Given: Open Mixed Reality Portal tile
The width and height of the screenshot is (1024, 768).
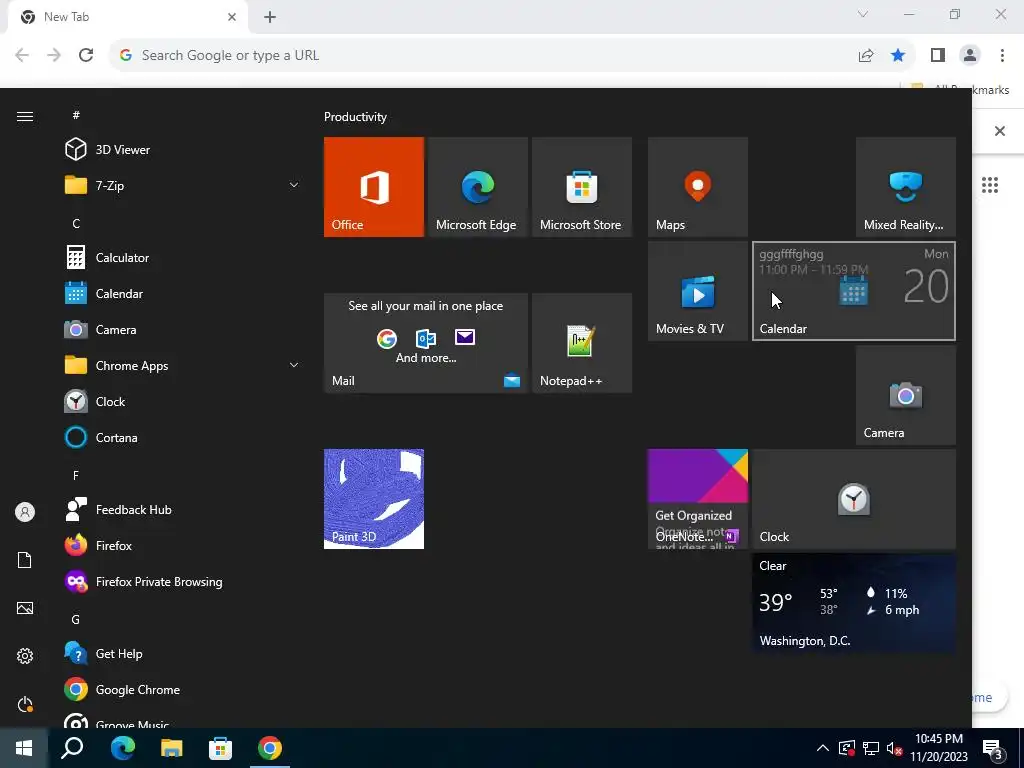Looking at the screenshot, I should [905, 187].
